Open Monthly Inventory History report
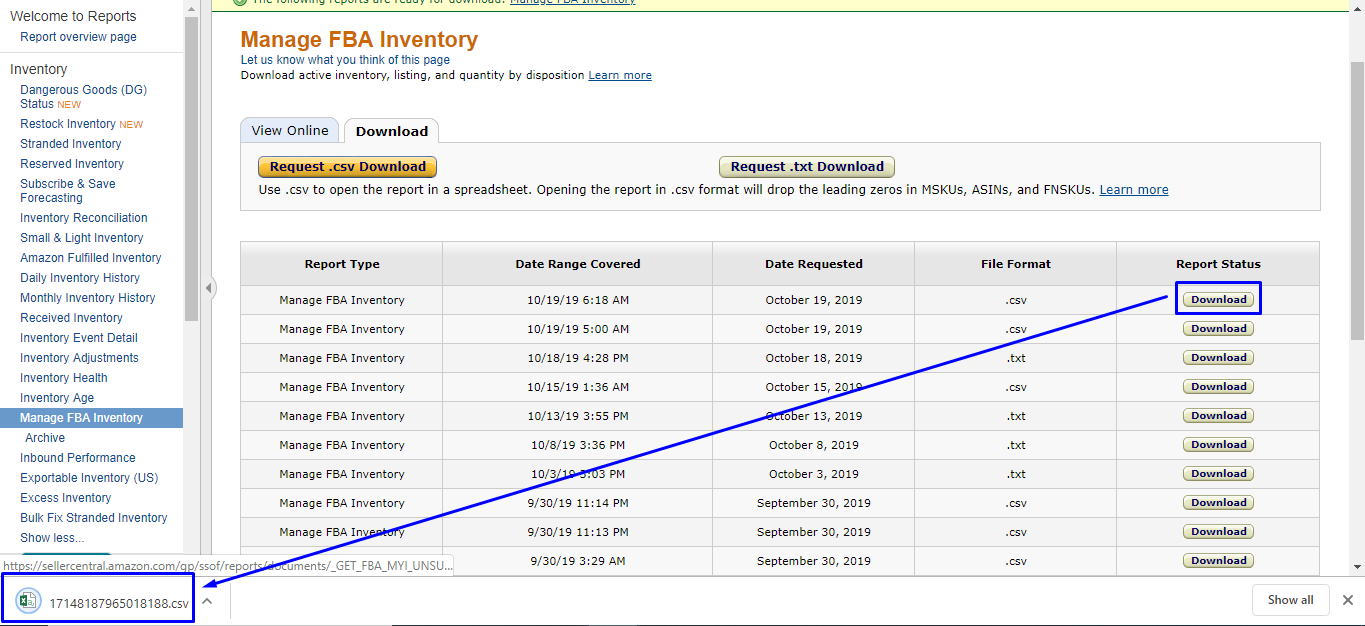The image size is (1365, 626). (x=88, y=298)
